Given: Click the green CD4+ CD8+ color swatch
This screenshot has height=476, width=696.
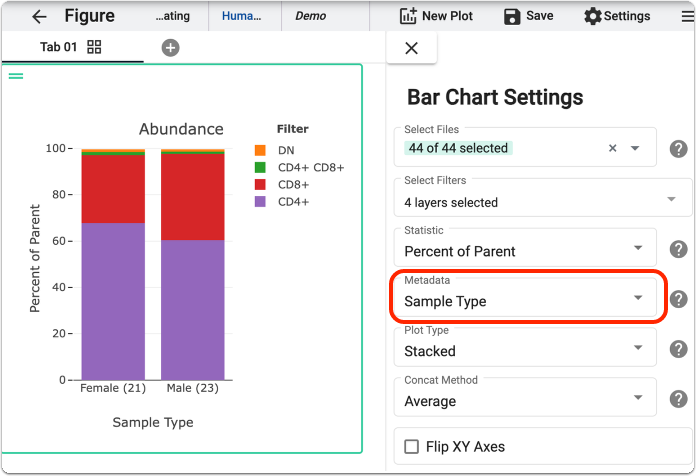Looking at the screenshot, I should (260, 167).
